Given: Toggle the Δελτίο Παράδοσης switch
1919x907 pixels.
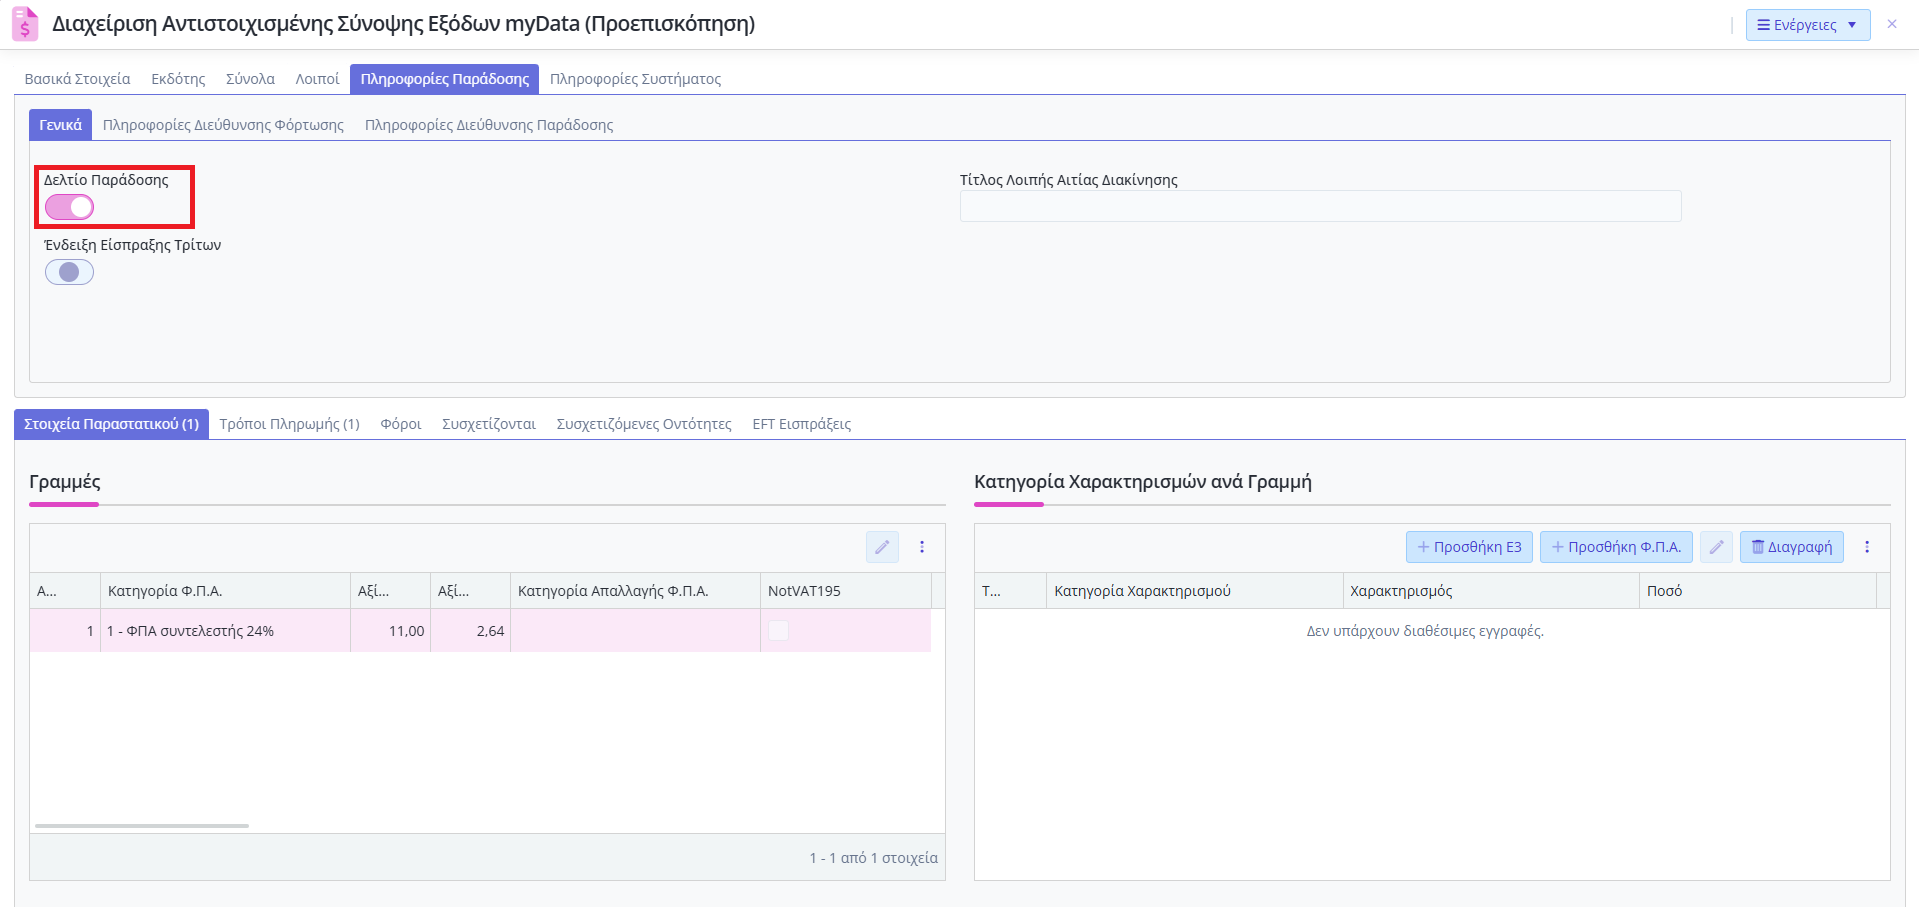Looking at the screenshot, I should click(69, 207).
